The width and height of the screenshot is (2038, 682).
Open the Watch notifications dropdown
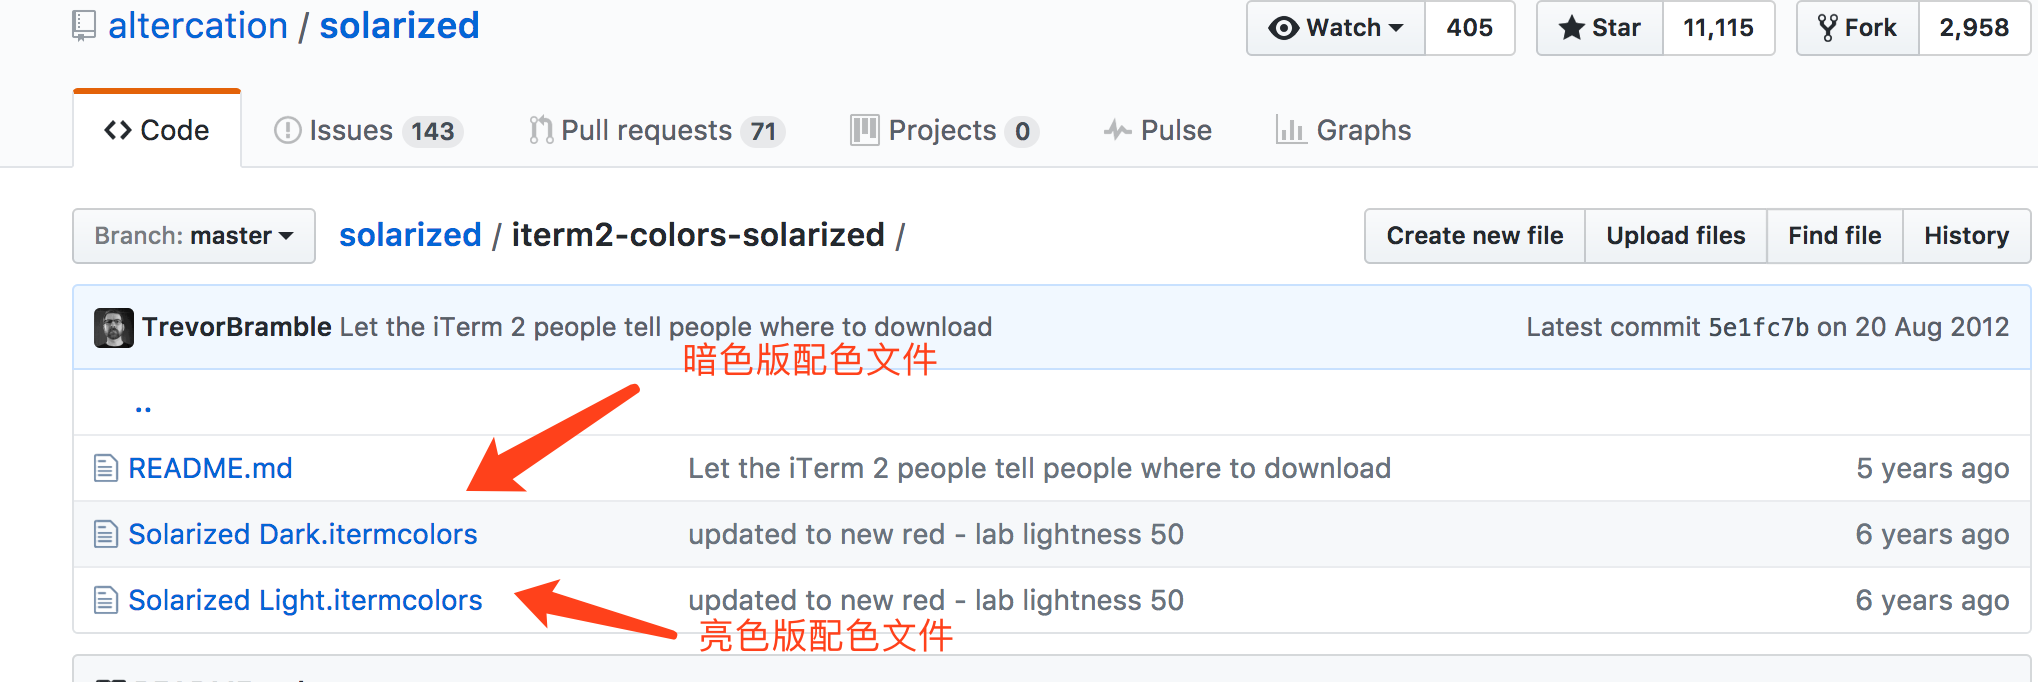(1336, 28)
